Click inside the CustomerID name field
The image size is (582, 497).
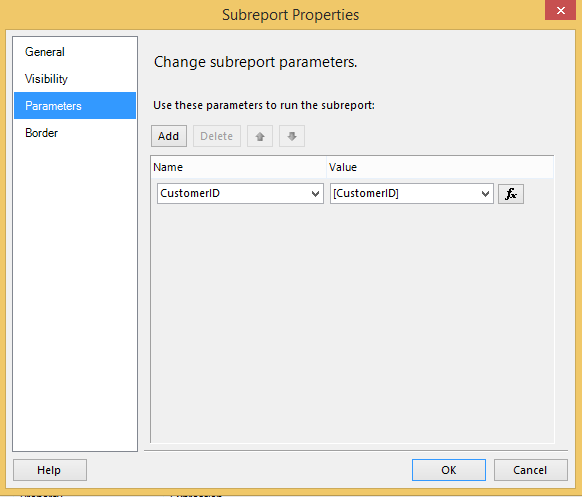(234, 193)
